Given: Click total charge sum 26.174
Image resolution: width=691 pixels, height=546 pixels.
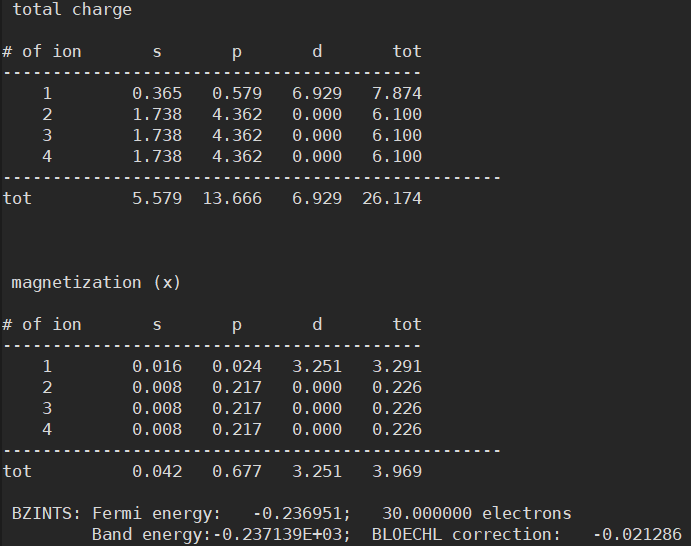Looking at the screenshot, I should 392,198.
